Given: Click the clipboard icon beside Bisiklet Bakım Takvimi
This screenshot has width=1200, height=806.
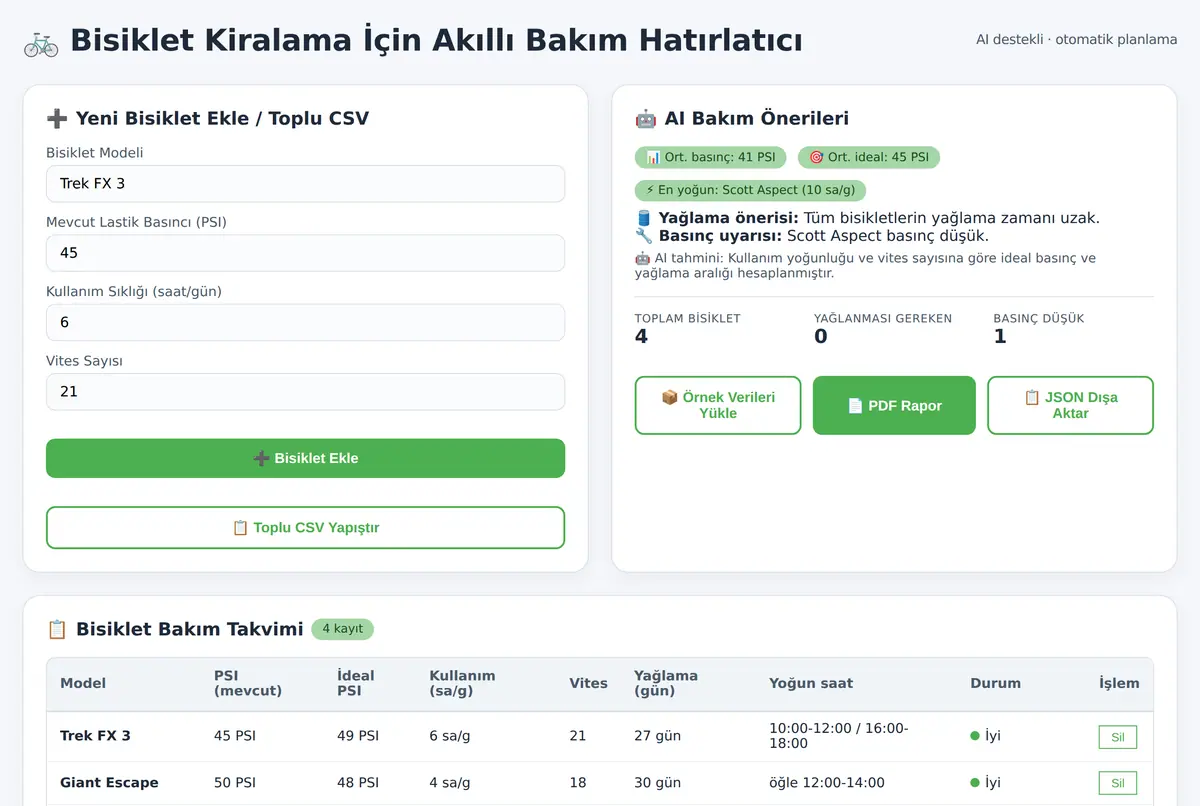Looking at the screenshot, I should (57, 629).
